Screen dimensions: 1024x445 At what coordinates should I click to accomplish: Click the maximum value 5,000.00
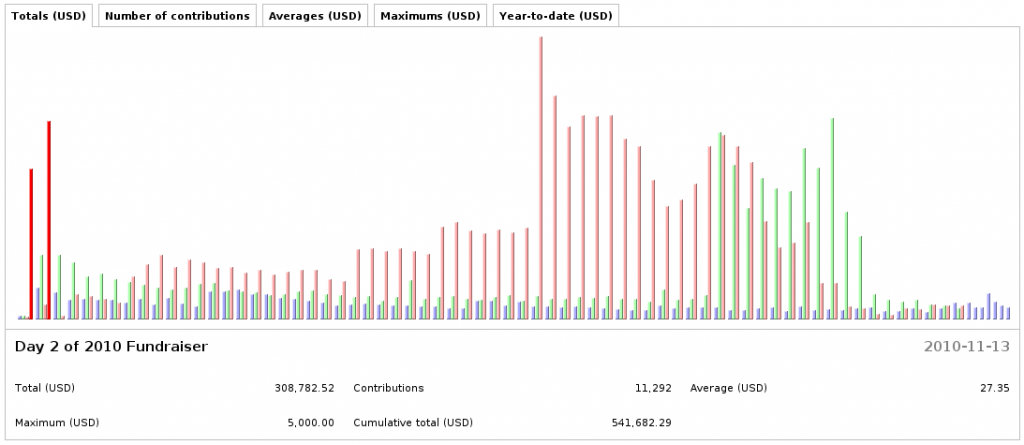pos(310,422)
